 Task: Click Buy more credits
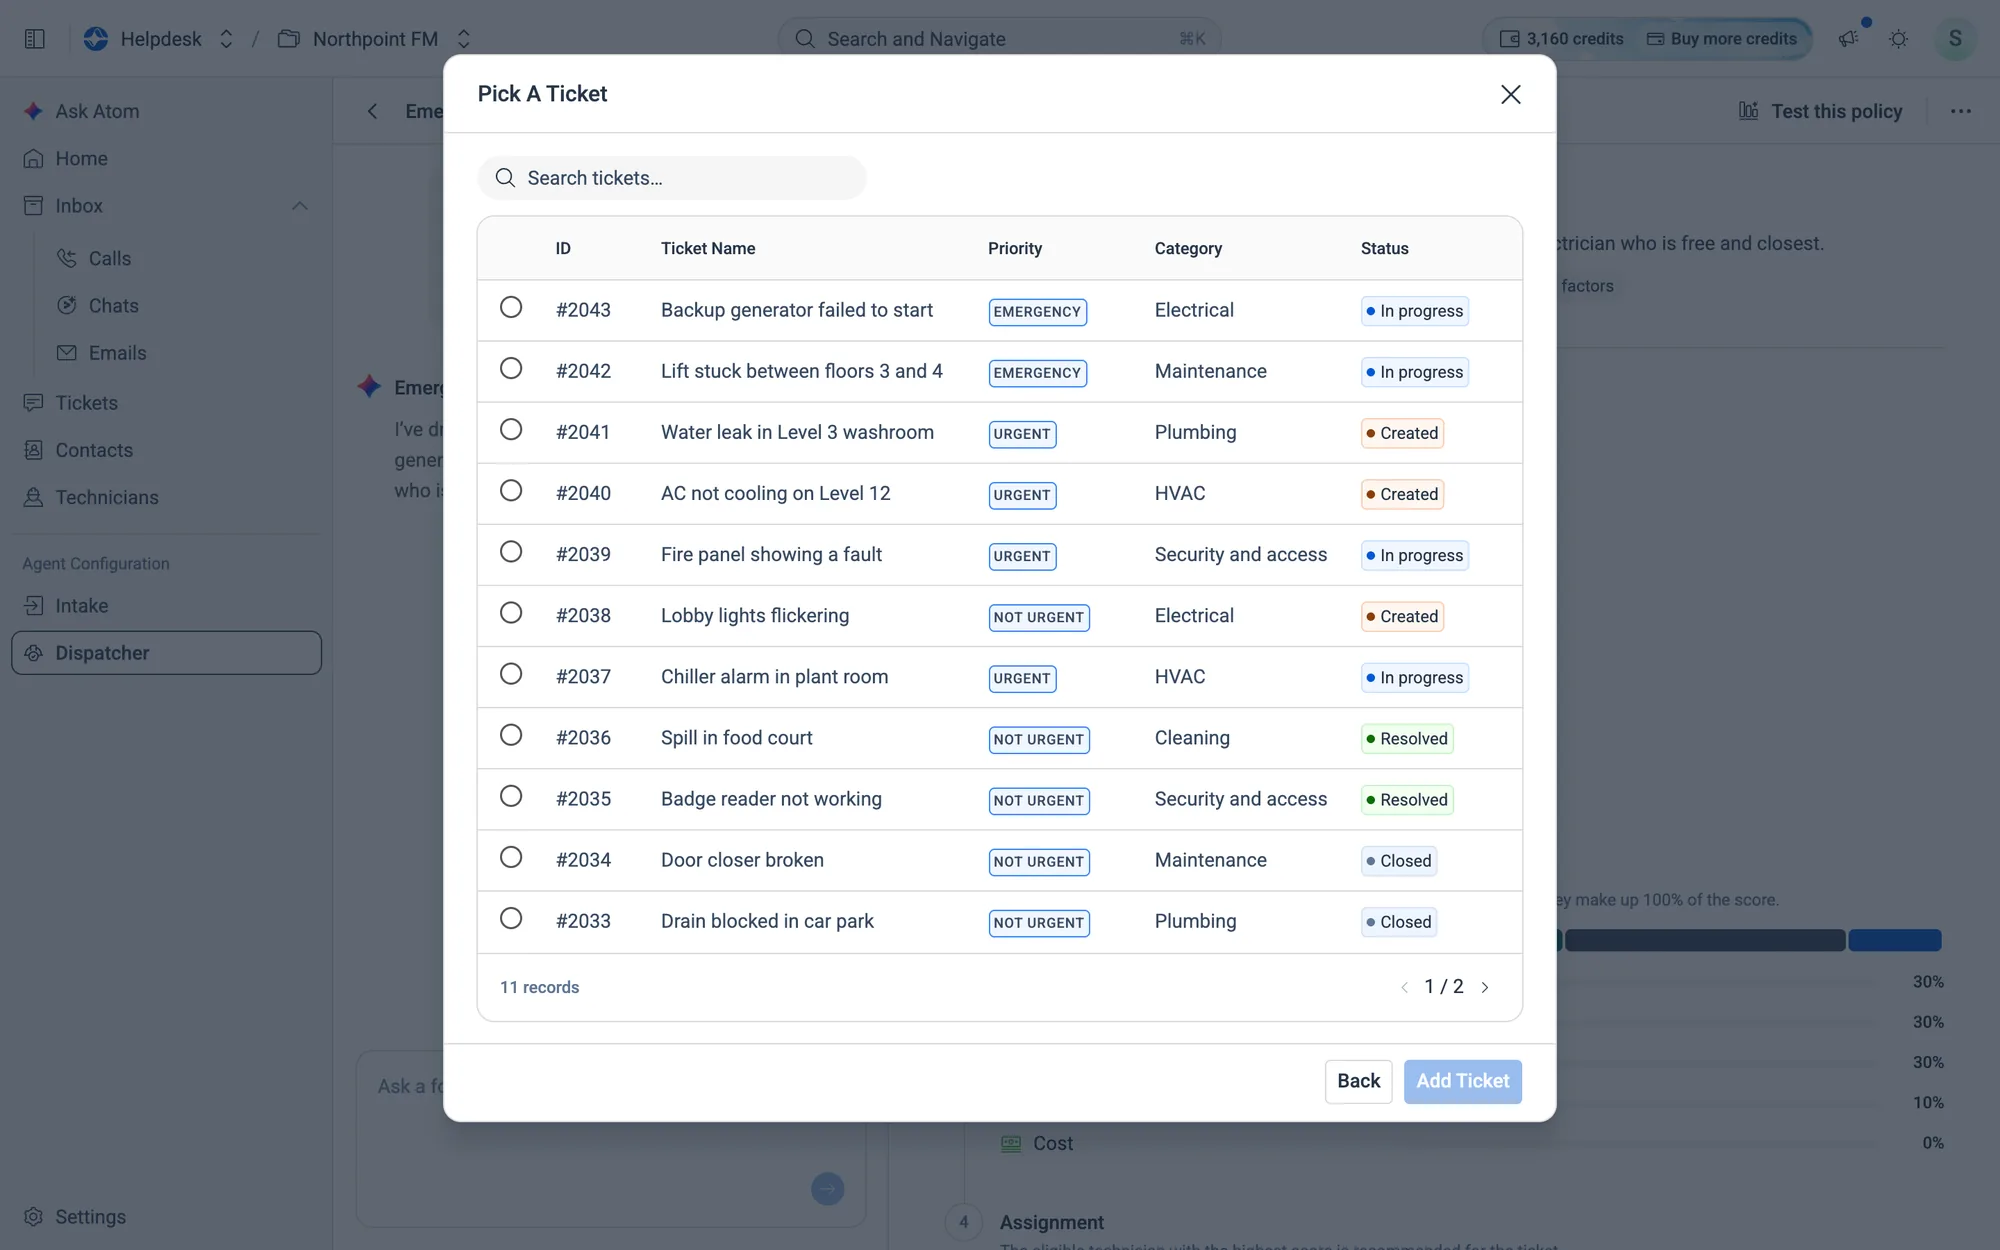(x=1721, y=39)
